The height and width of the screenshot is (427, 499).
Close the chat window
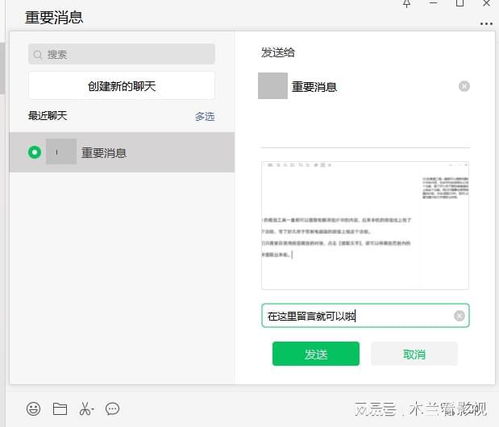[486, 3]
